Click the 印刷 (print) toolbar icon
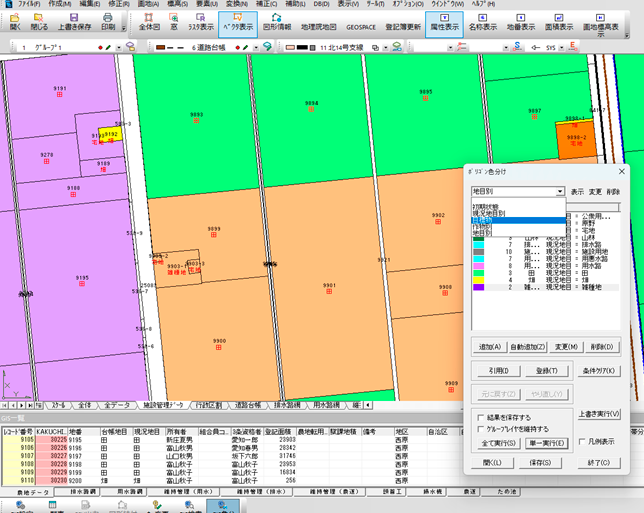Viewport: 644px width, 513px height. (110, 21)
